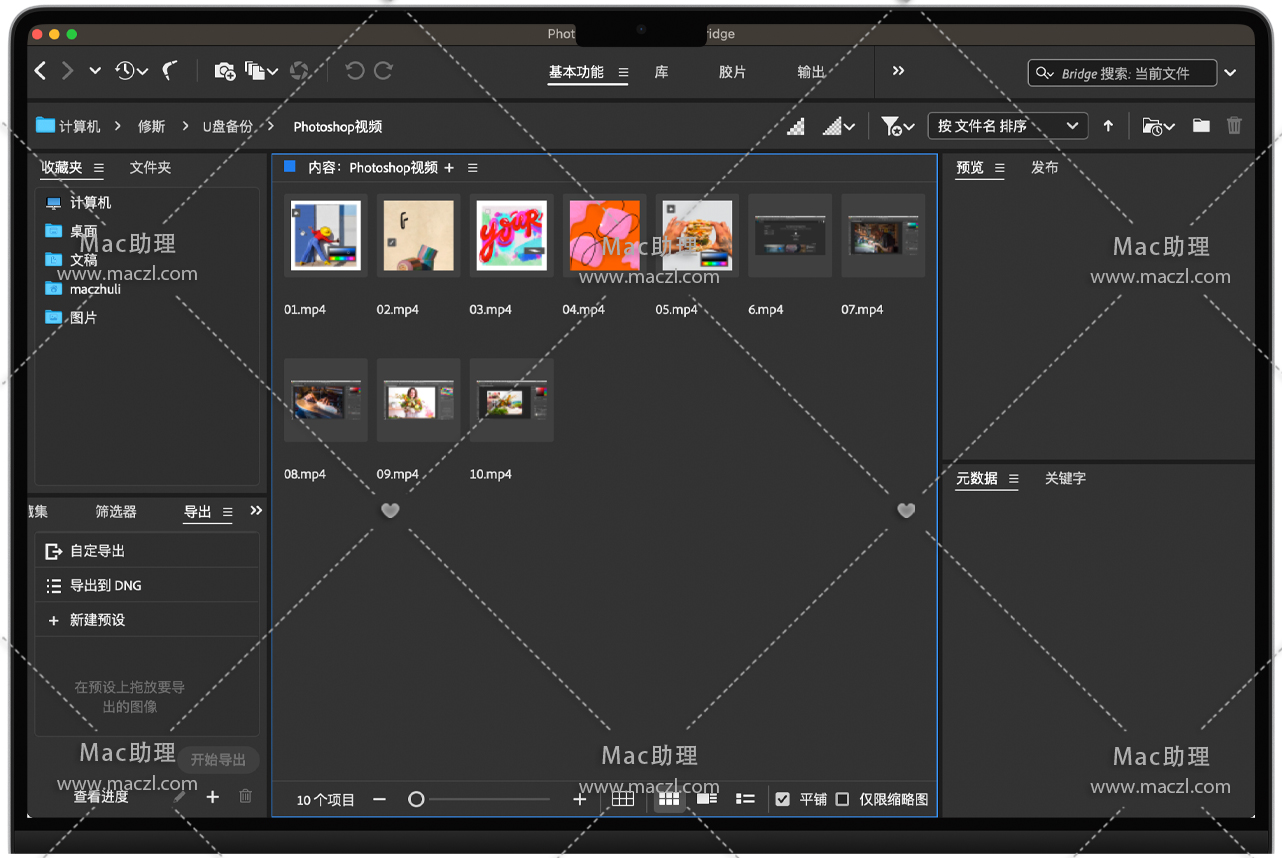Switch to list view icon

(745, 799)
